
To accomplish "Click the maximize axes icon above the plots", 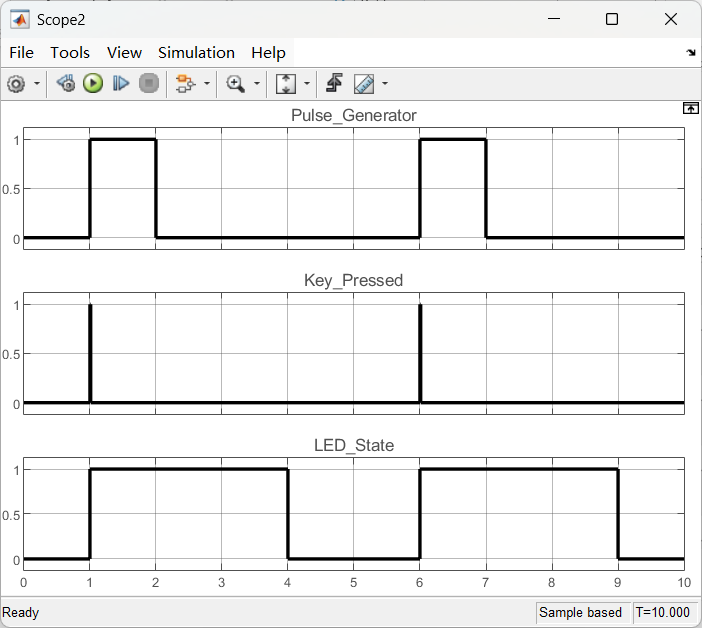I will click(690, 108).
